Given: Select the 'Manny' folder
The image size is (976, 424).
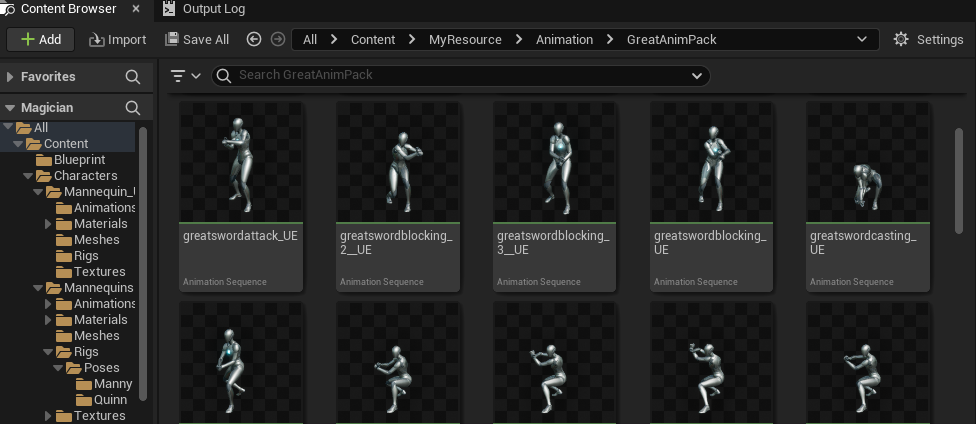Looking at the screenshot, I should point(113,384).
